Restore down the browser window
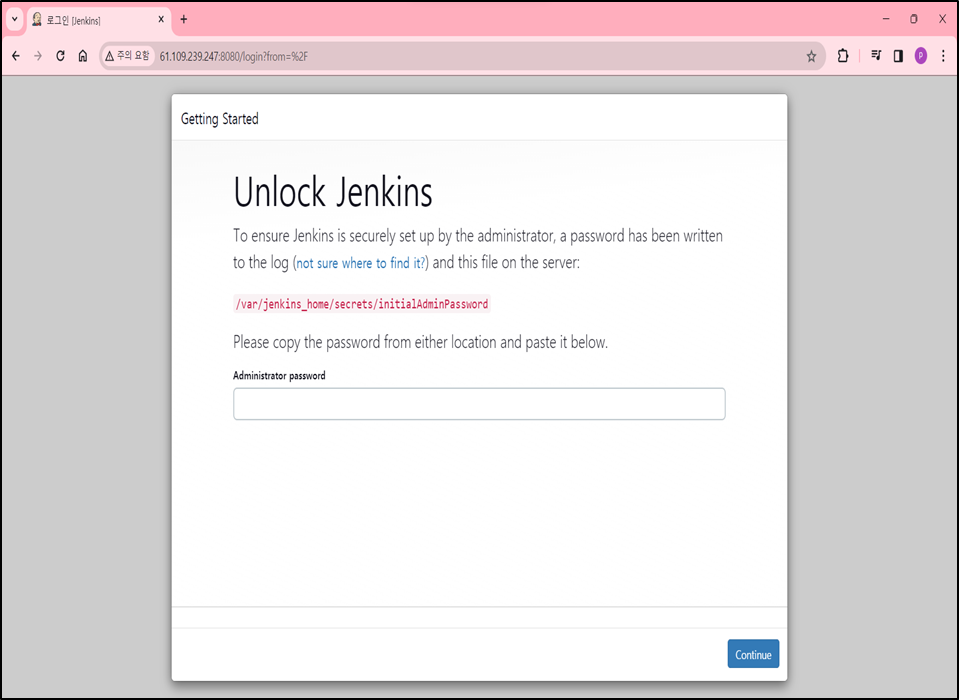959x700 pixels. point(914,19)
